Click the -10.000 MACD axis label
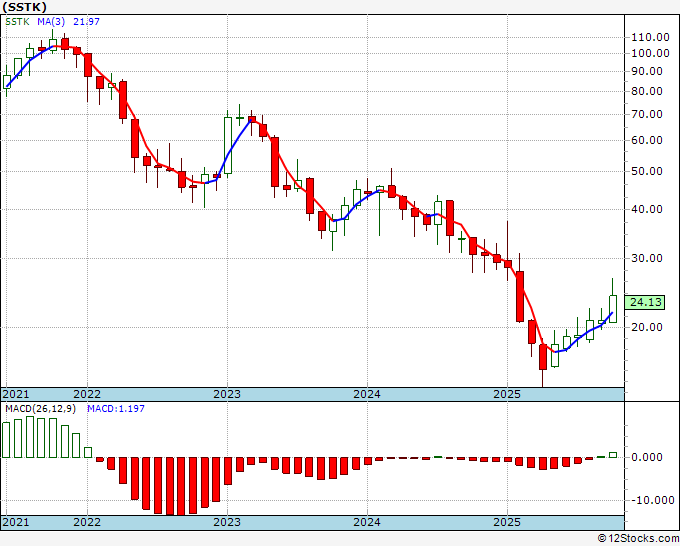 pyautogui.click(x=653, y=500)
